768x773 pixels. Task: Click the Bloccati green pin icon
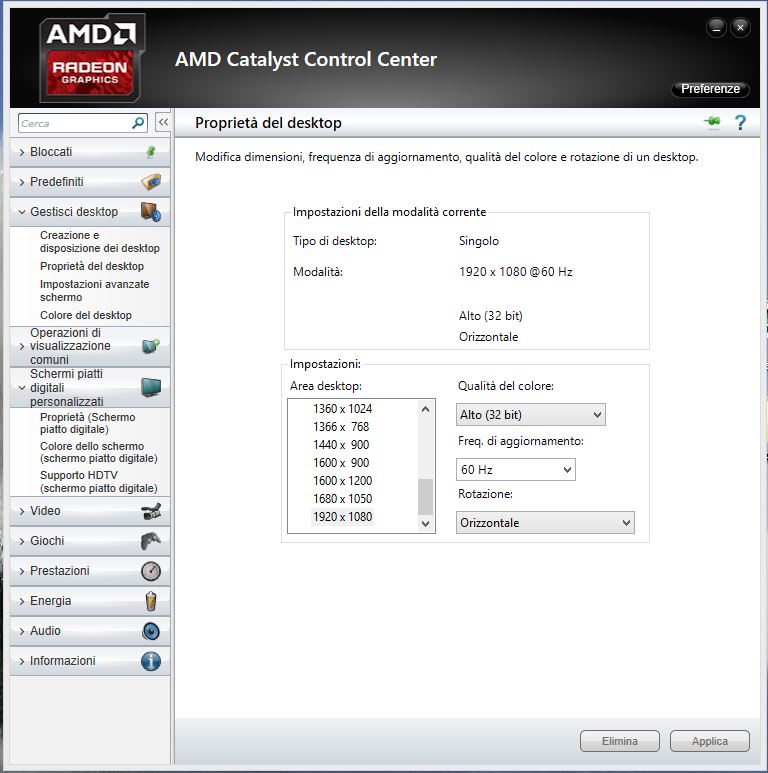(151, 152)
